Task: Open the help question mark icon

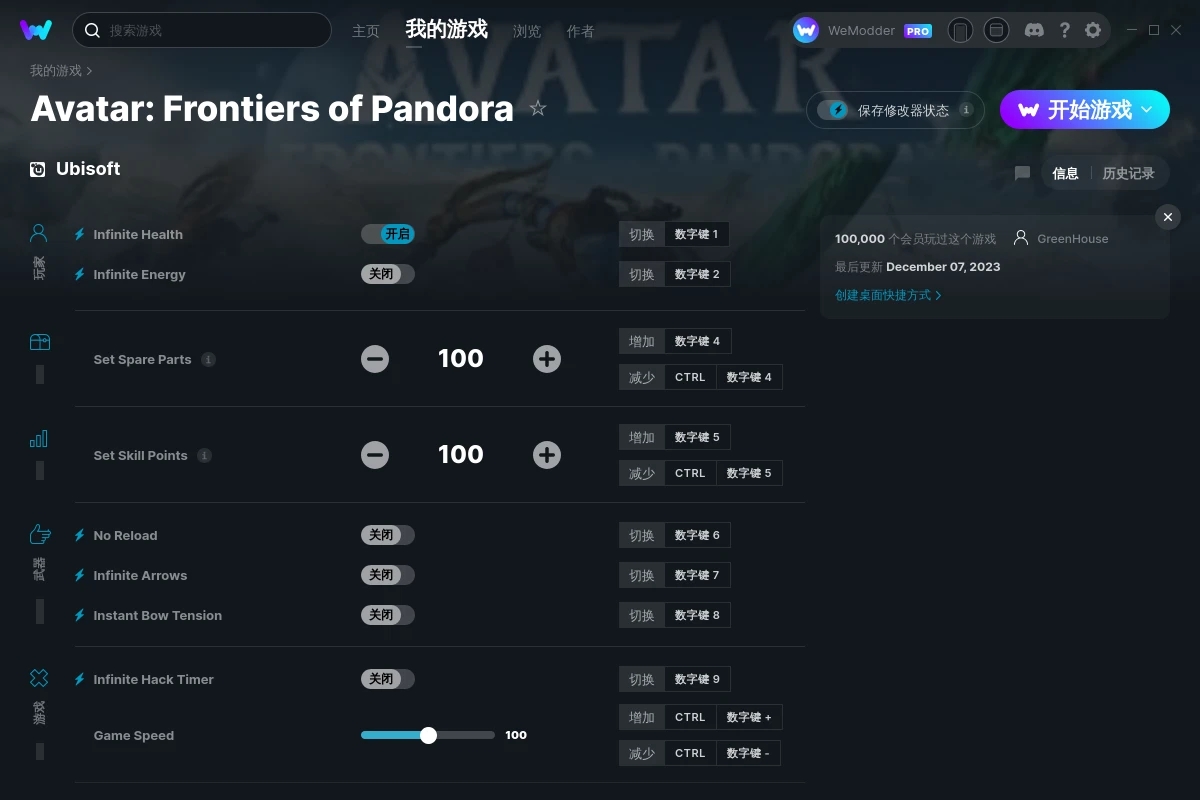Action: pos(1064,30)
